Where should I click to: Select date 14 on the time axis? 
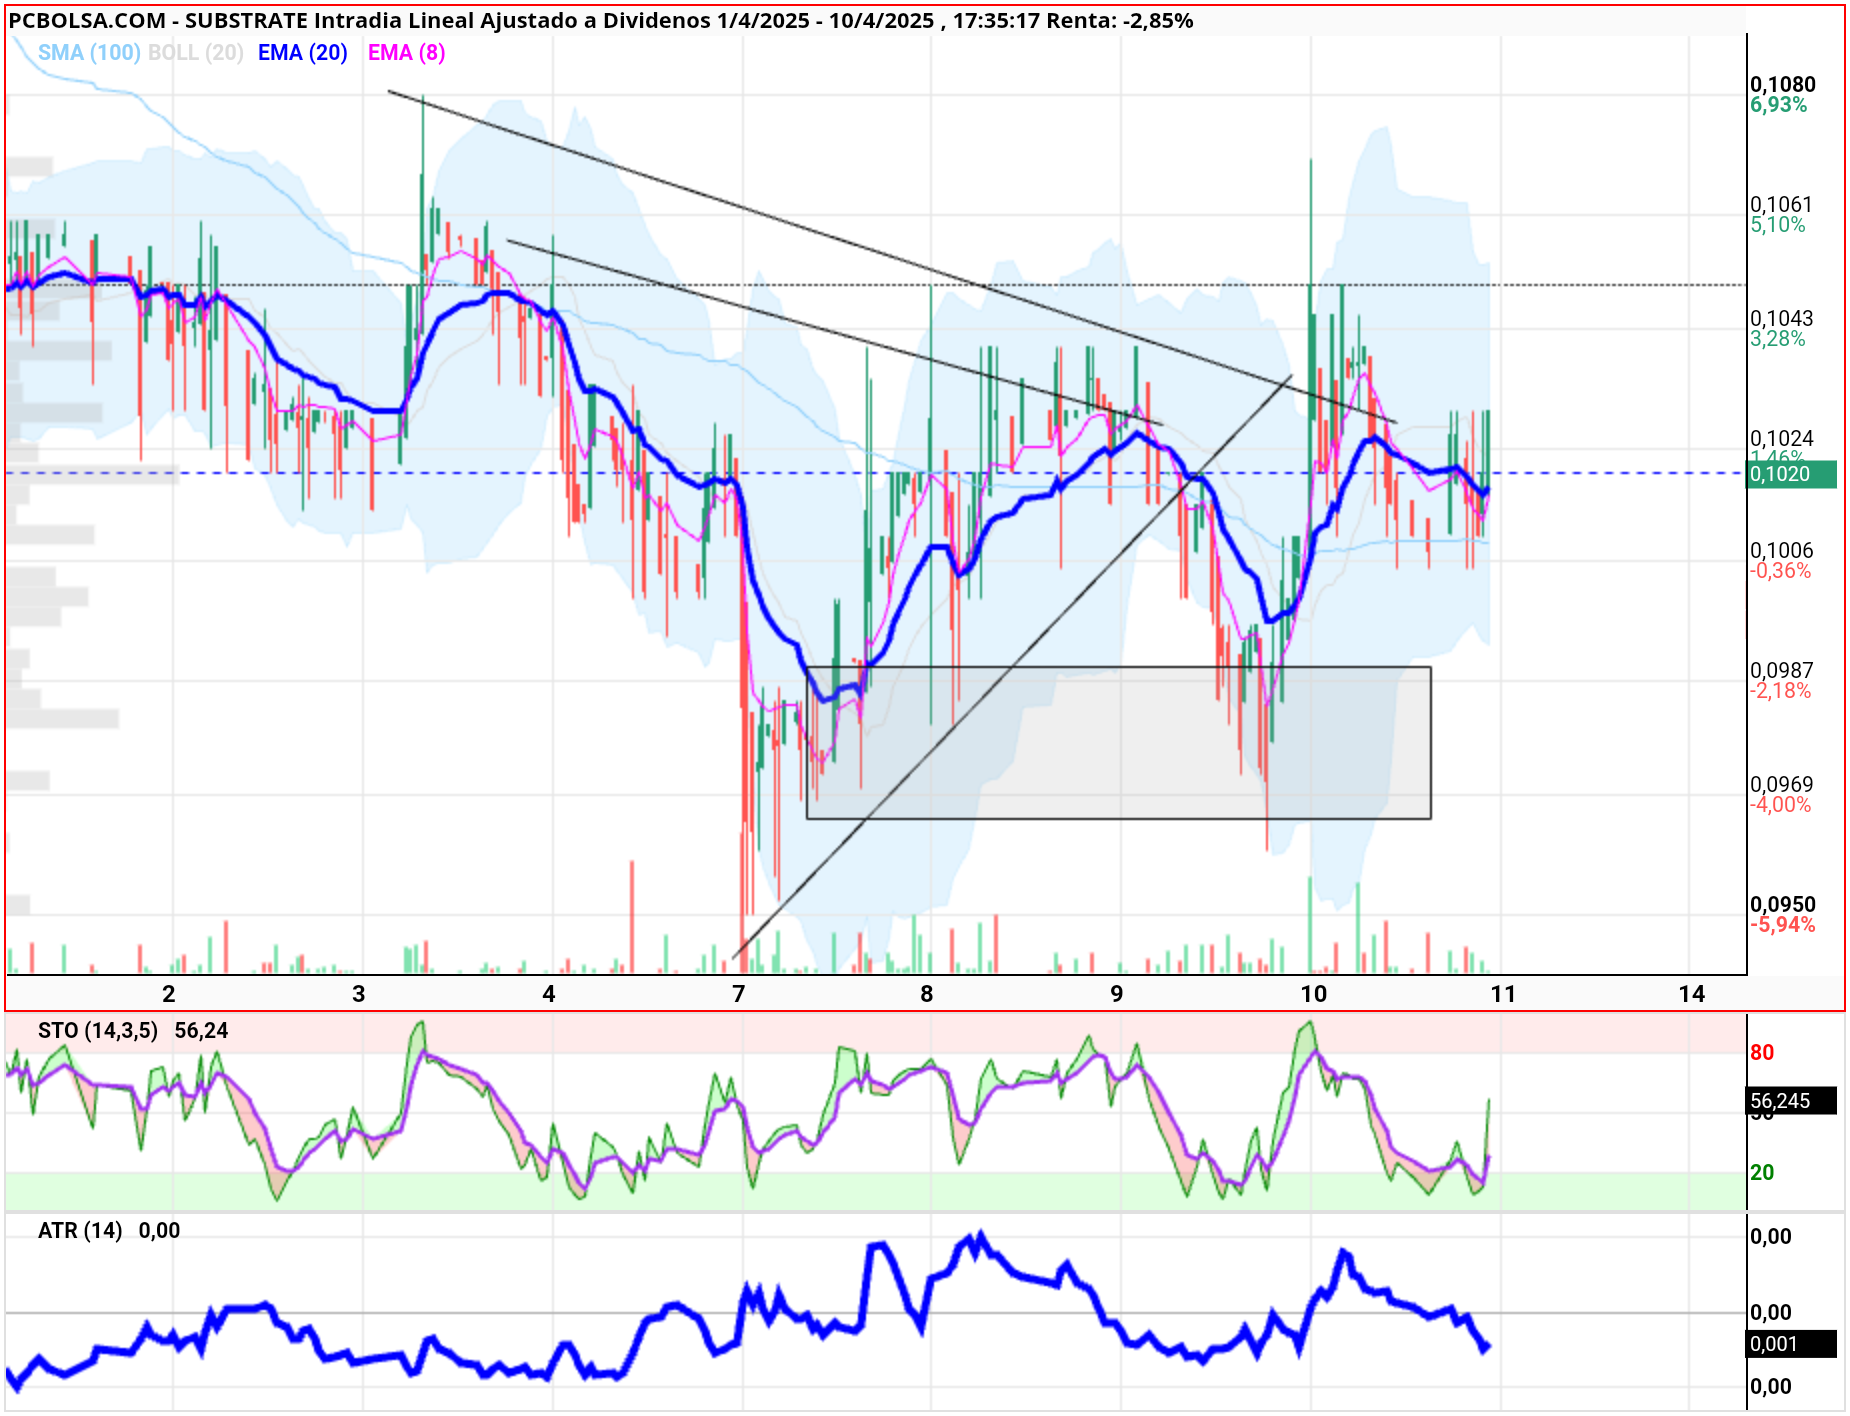[x=1692, y=993]
